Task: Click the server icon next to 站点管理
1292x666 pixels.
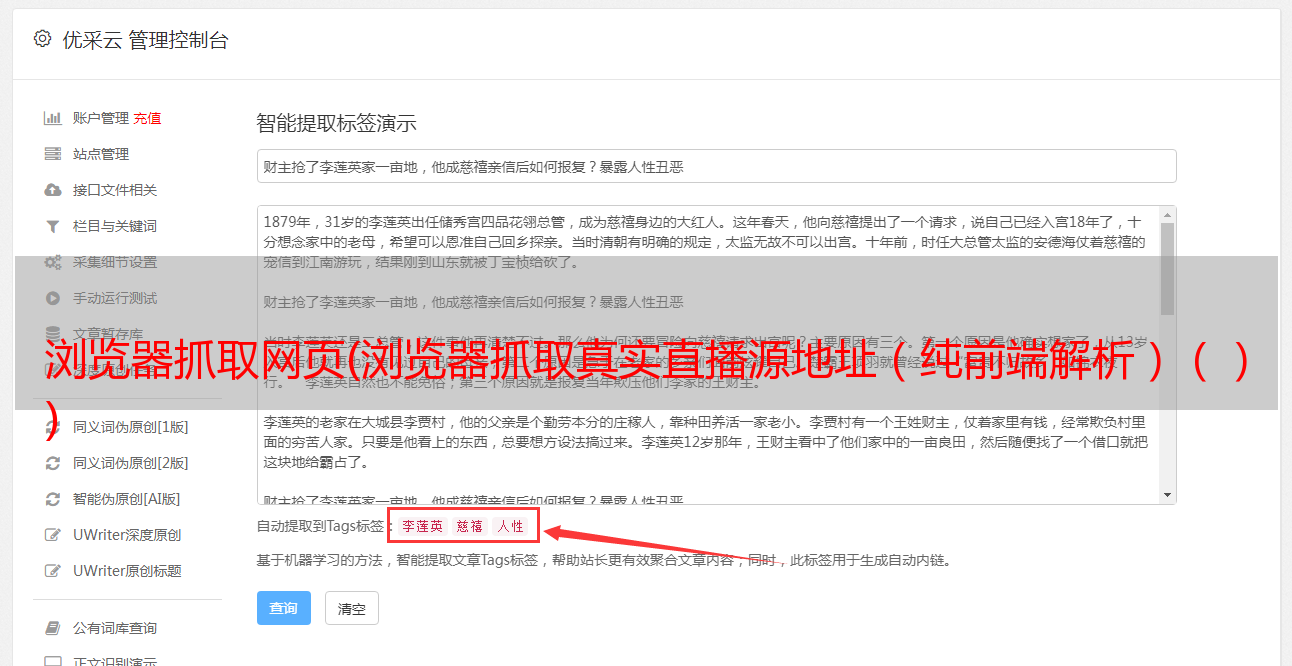Action: click(52, 154)
